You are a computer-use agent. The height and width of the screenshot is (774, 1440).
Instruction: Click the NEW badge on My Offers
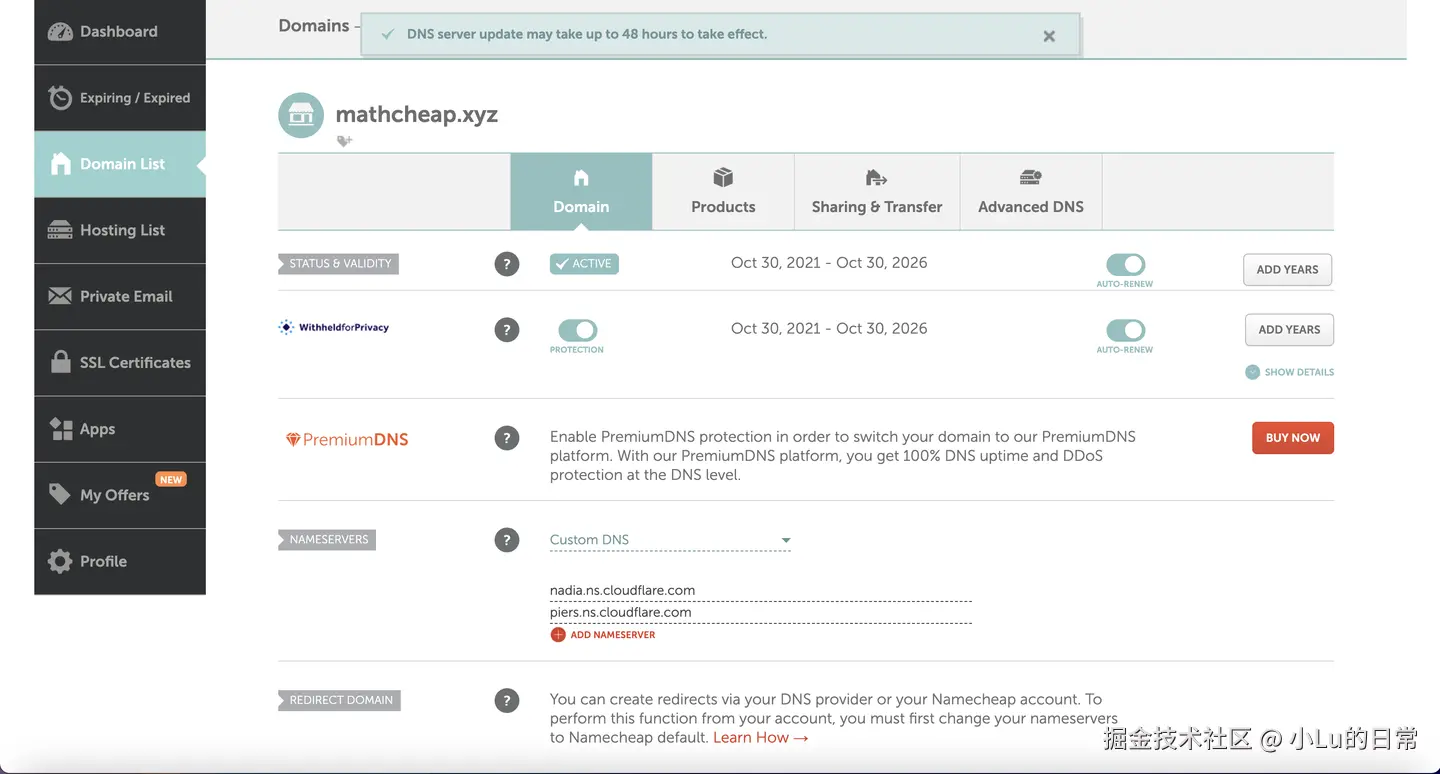[x=171, y=480]
